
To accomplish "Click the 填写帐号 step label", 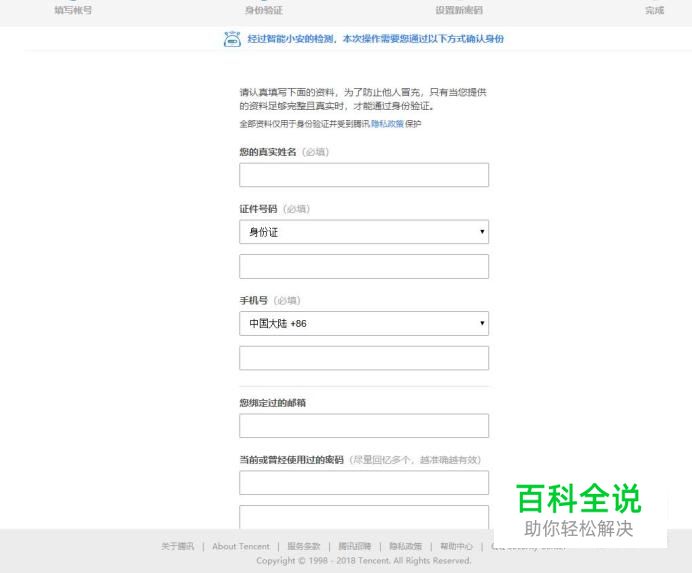I will click(x=73, y=10).
